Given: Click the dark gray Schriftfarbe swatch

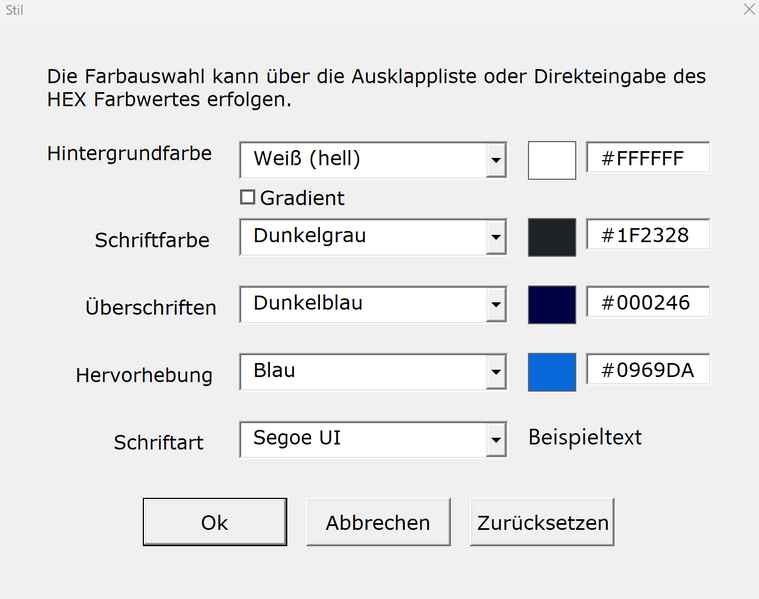Looking at the screenshot, I should pos(552,237).
